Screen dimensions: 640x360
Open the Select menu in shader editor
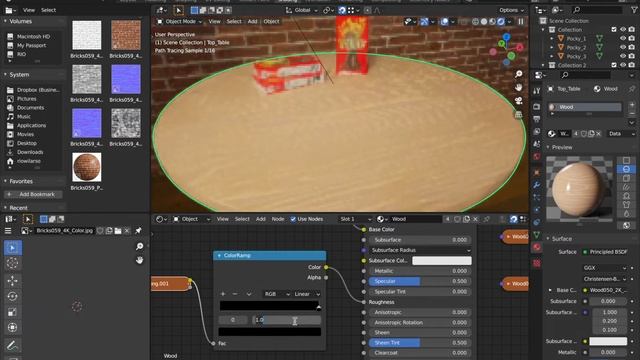coord(242,219)
